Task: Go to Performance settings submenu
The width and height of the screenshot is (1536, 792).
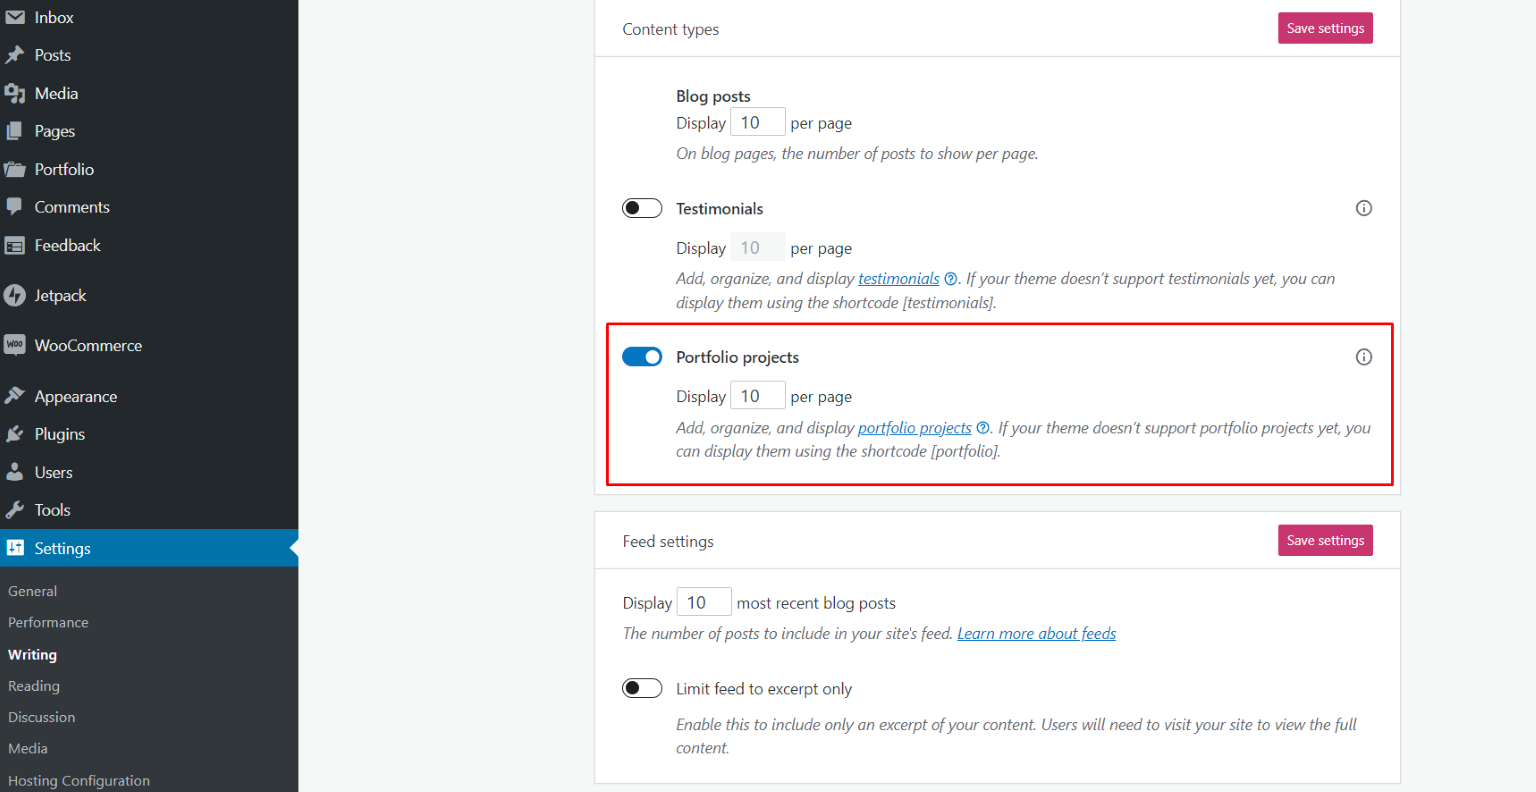Action: pyautogui.click(x=48, y=622)
